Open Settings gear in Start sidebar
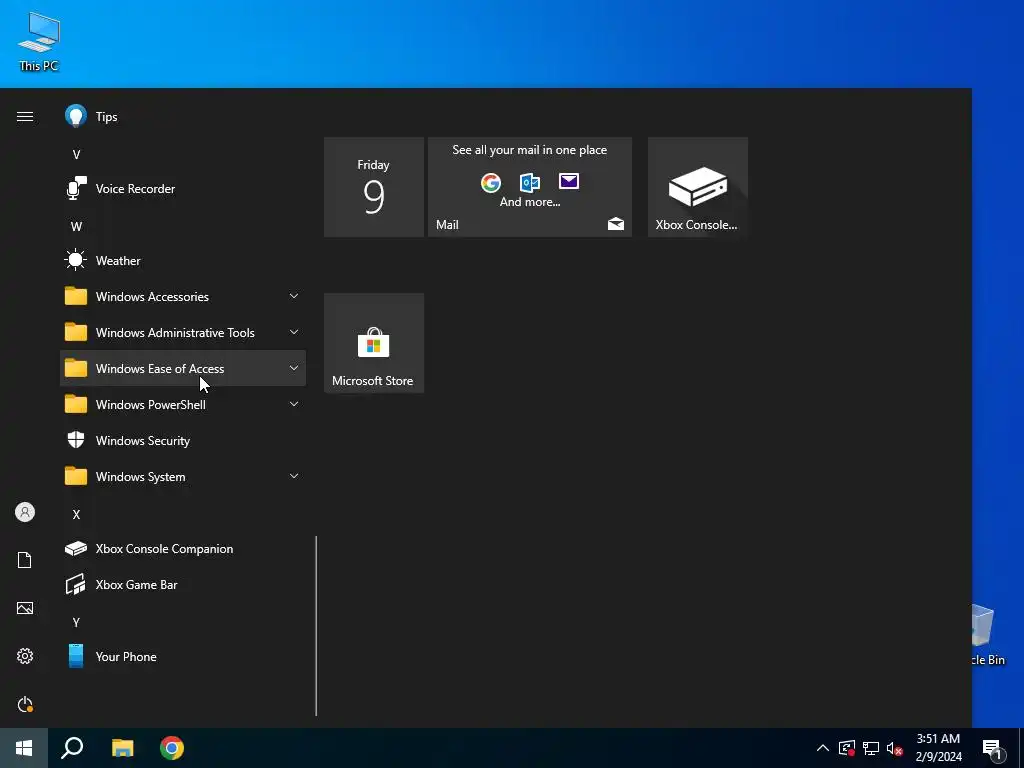Viewport: 1024px width, 768px height. click(x=25, y=656)
